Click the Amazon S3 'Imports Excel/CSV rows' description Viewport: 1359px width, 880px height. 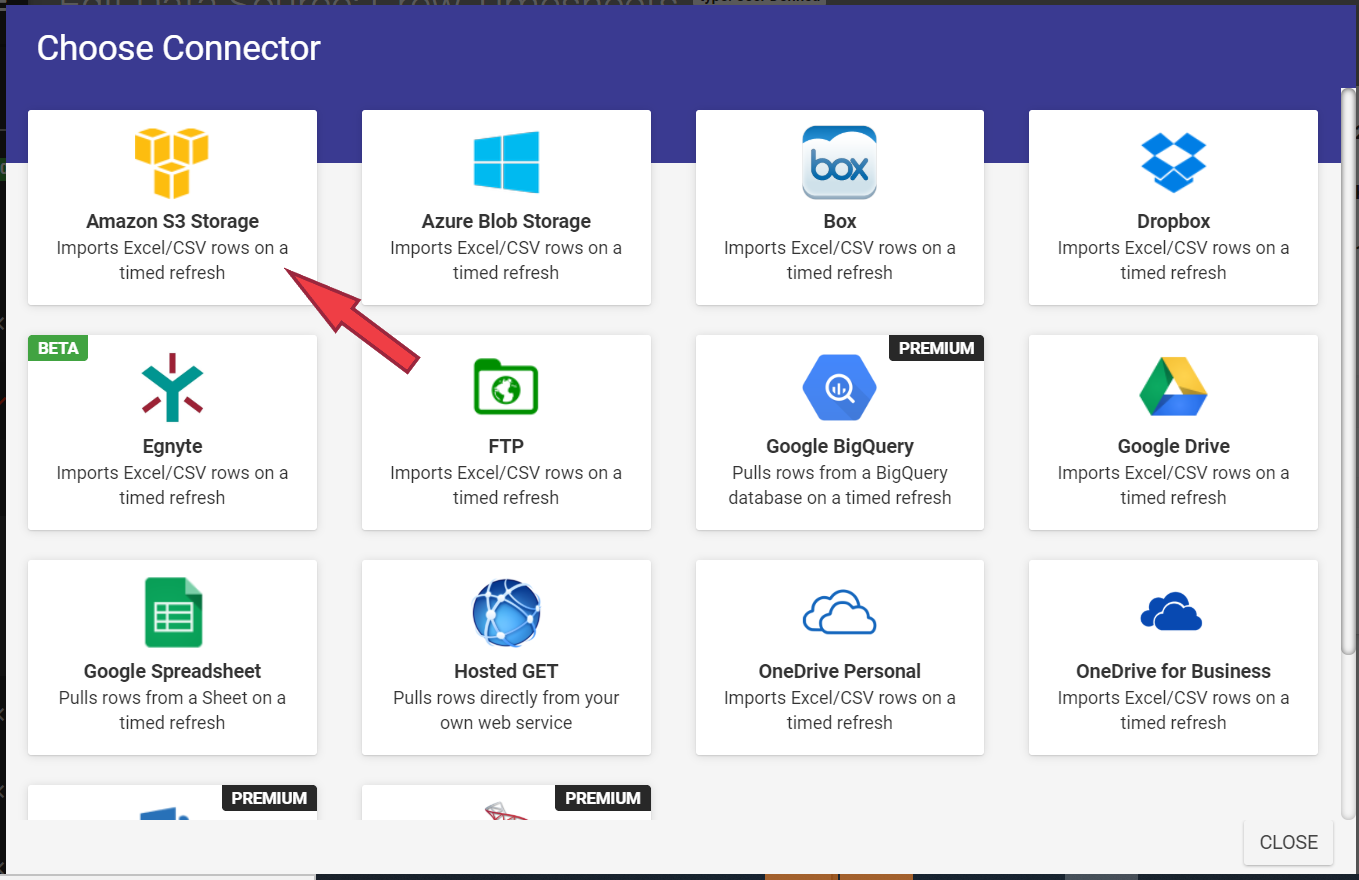point(172,260)
